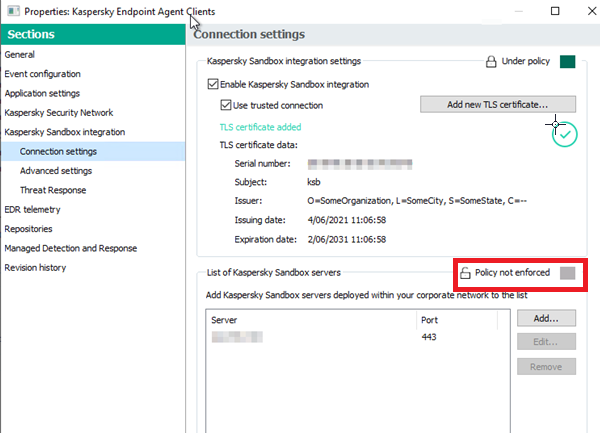The image size is (600, 433).
Task: Uncheck Enable Kaspersky Sandbox integration
Action: (x=213, y=84)
